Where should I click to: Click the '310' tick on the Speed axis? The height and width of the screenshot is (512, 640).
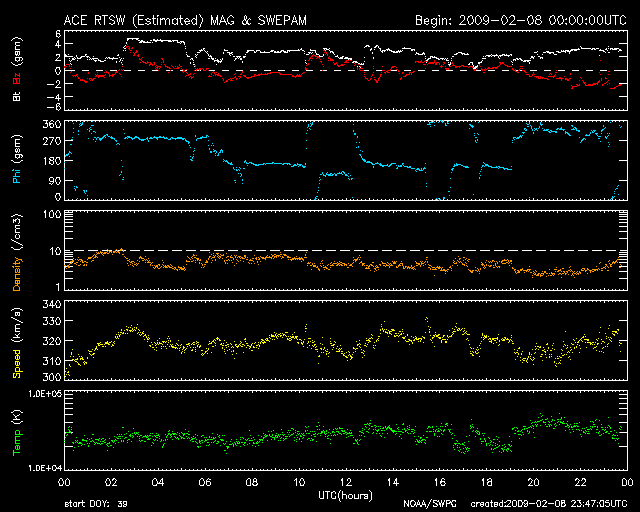52,361
